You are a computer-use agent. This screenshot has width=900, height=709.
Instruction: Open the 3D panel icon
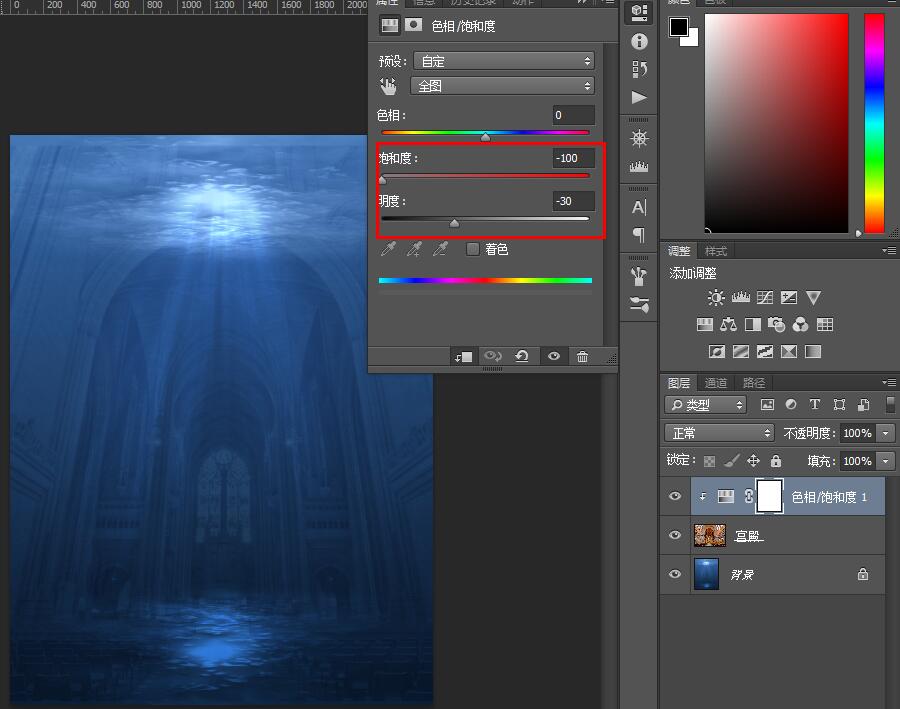coord(639,13)
